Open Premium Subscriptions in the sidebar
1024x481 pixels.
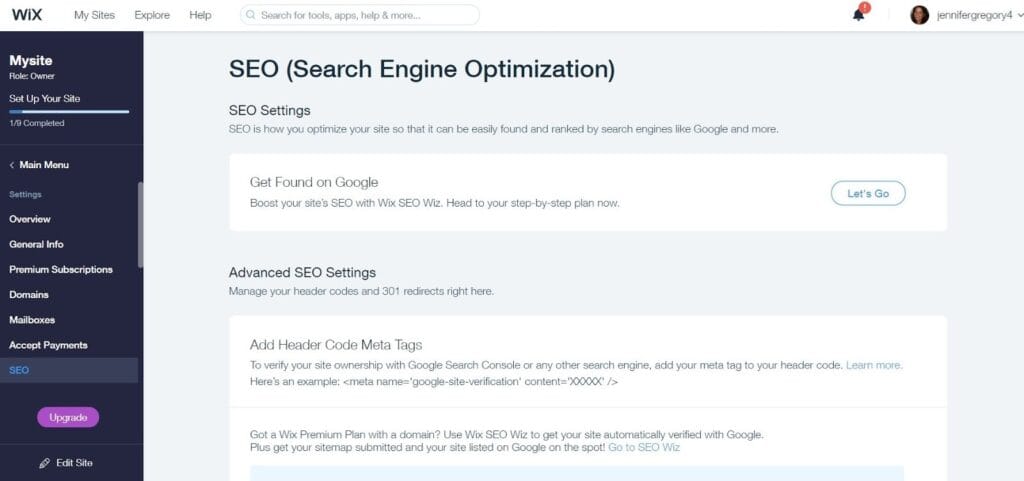pos(61,269)
